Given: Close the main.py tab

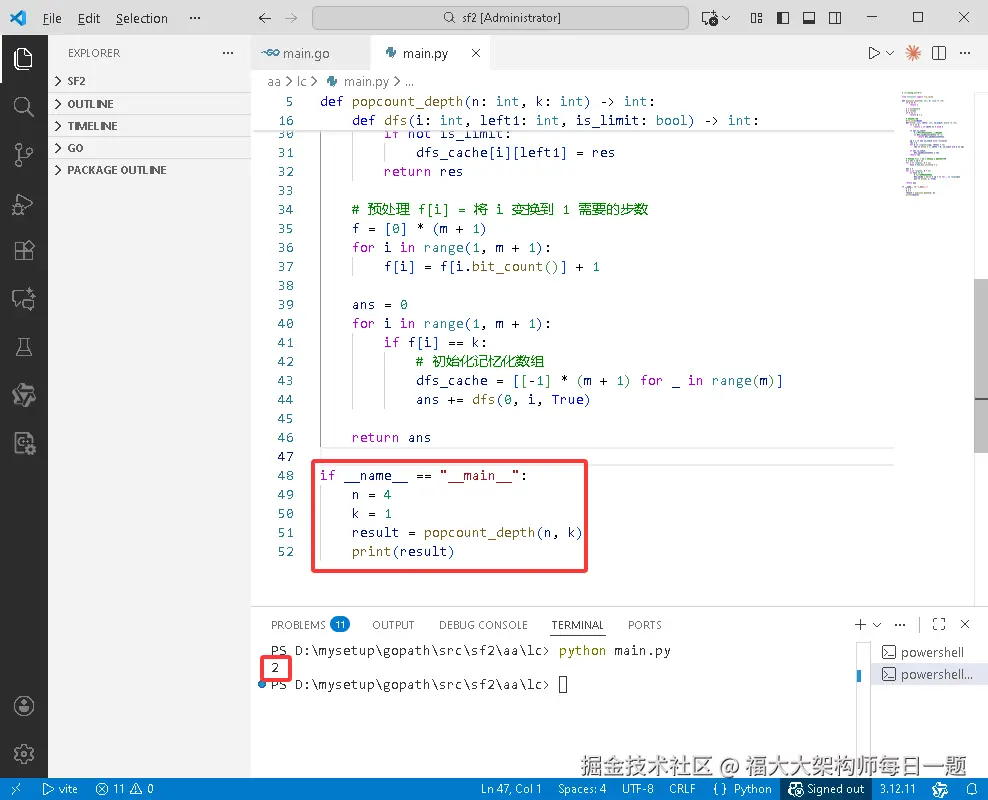Looking at the screenshot, I should point(476,53).
